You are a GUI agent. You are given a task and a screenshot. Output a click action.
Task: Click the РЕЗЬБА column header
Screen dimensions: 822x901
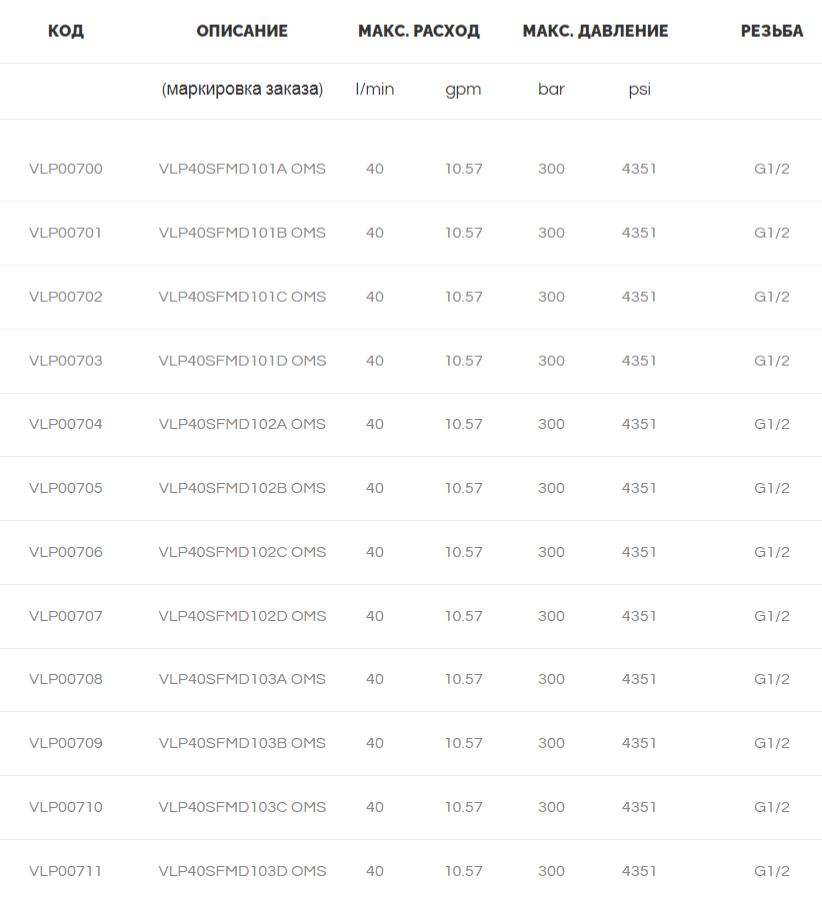(x=771, y=31)
